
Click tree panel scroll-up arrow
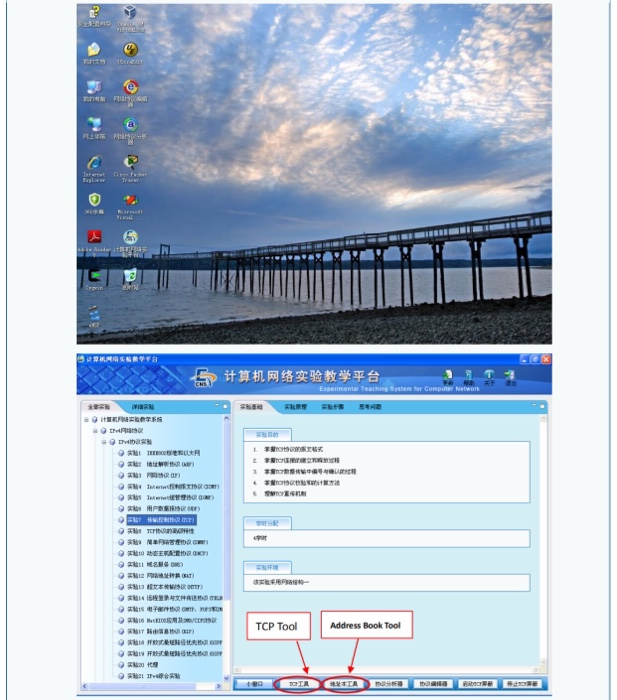226,419
